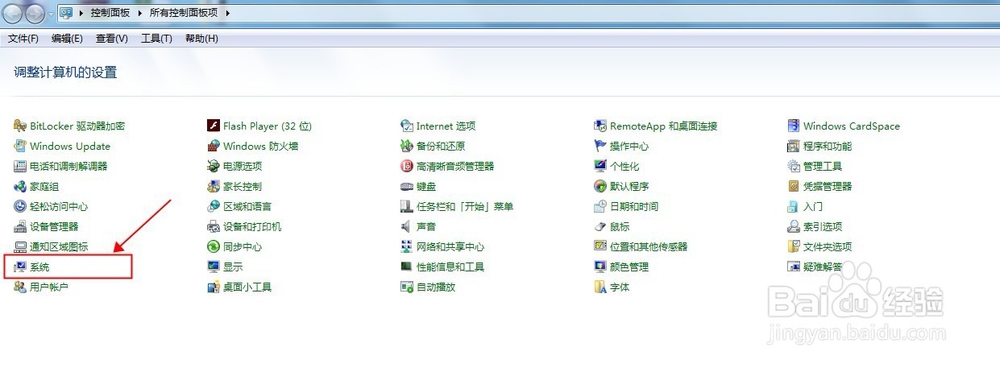Click the 家长控制 icon
1000x368 pixels.
[214, 186]
